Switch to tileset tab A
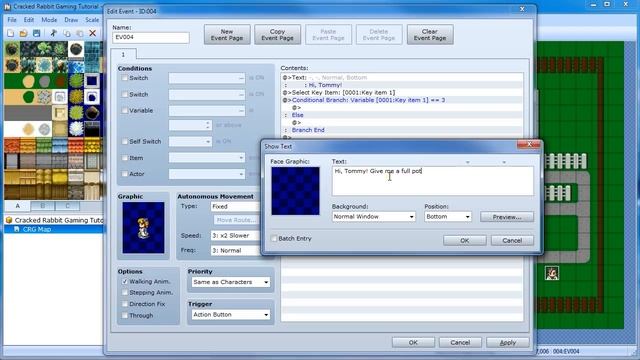 pyautogui.click(x=17, y=206)
